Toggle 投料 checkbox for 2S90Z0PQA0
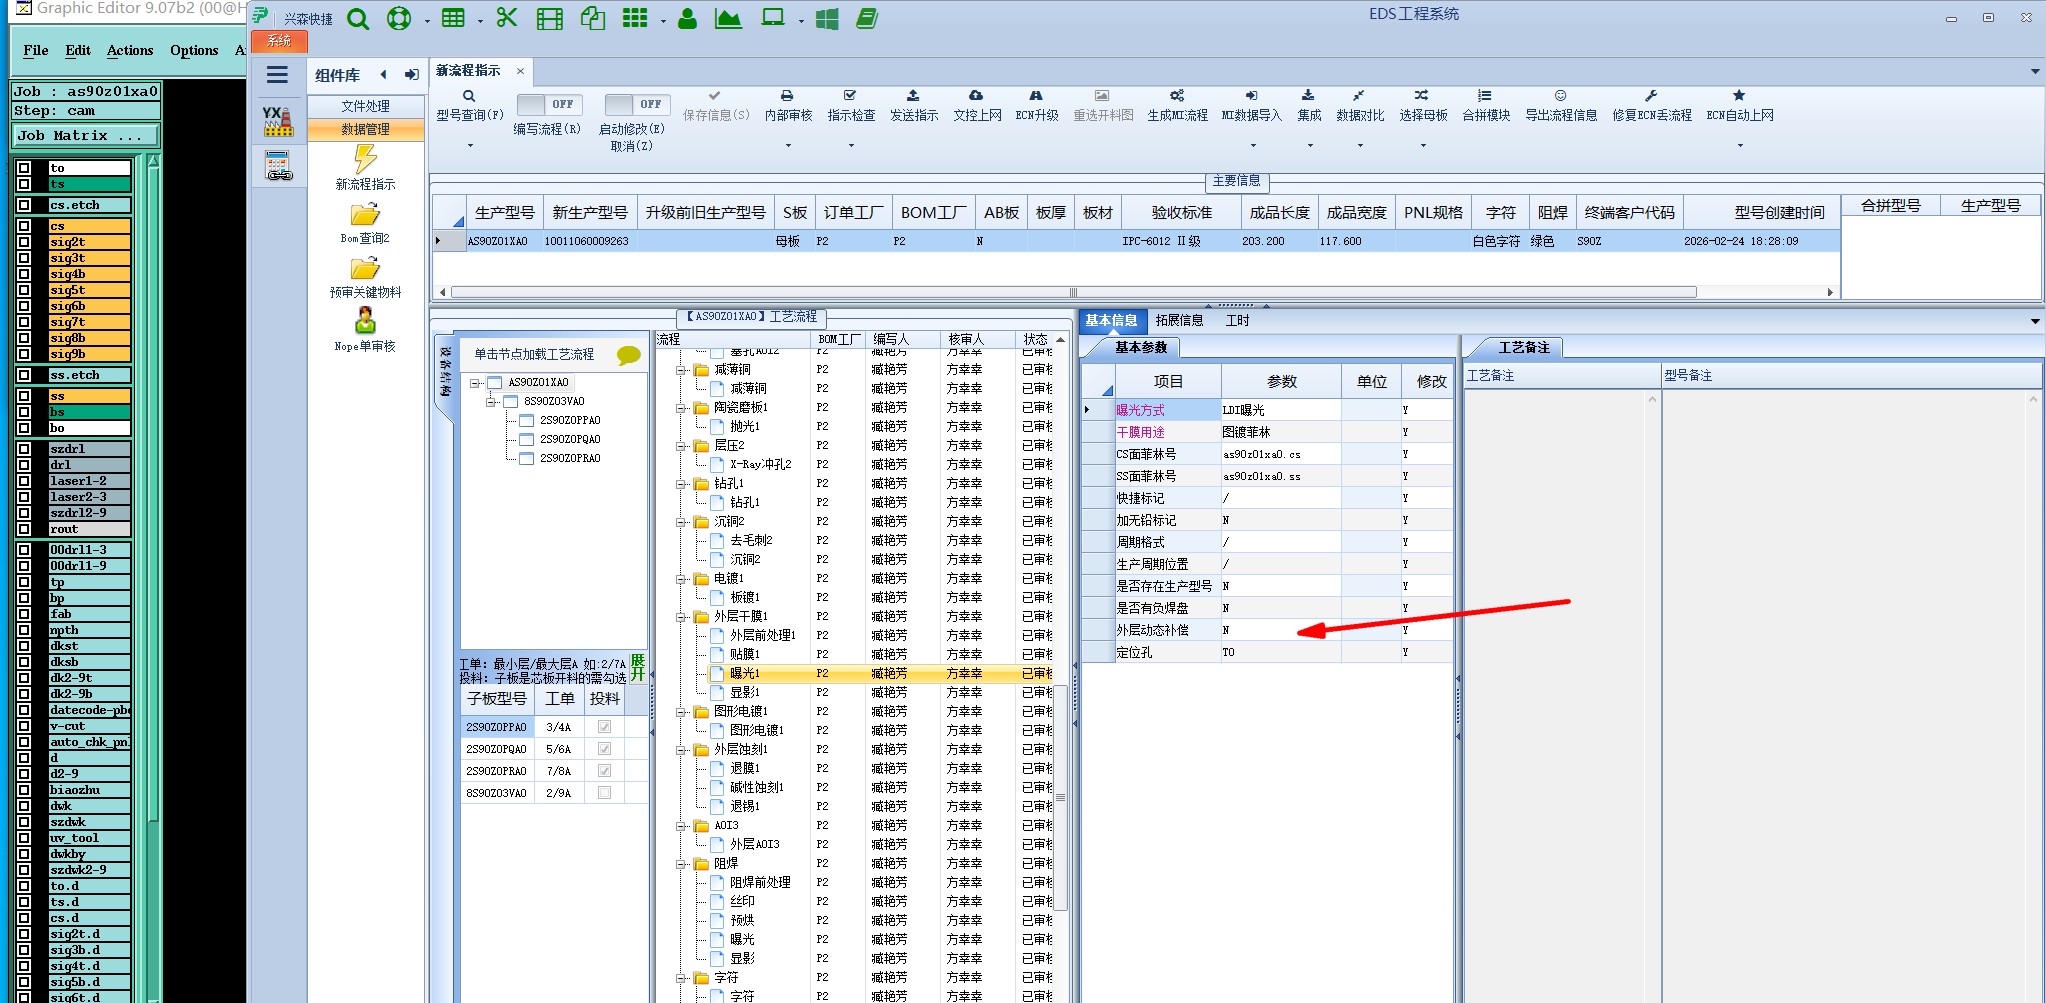The height and width of the screenshot is (1003, 2046). pyautogui.click(x=604, y=749)
